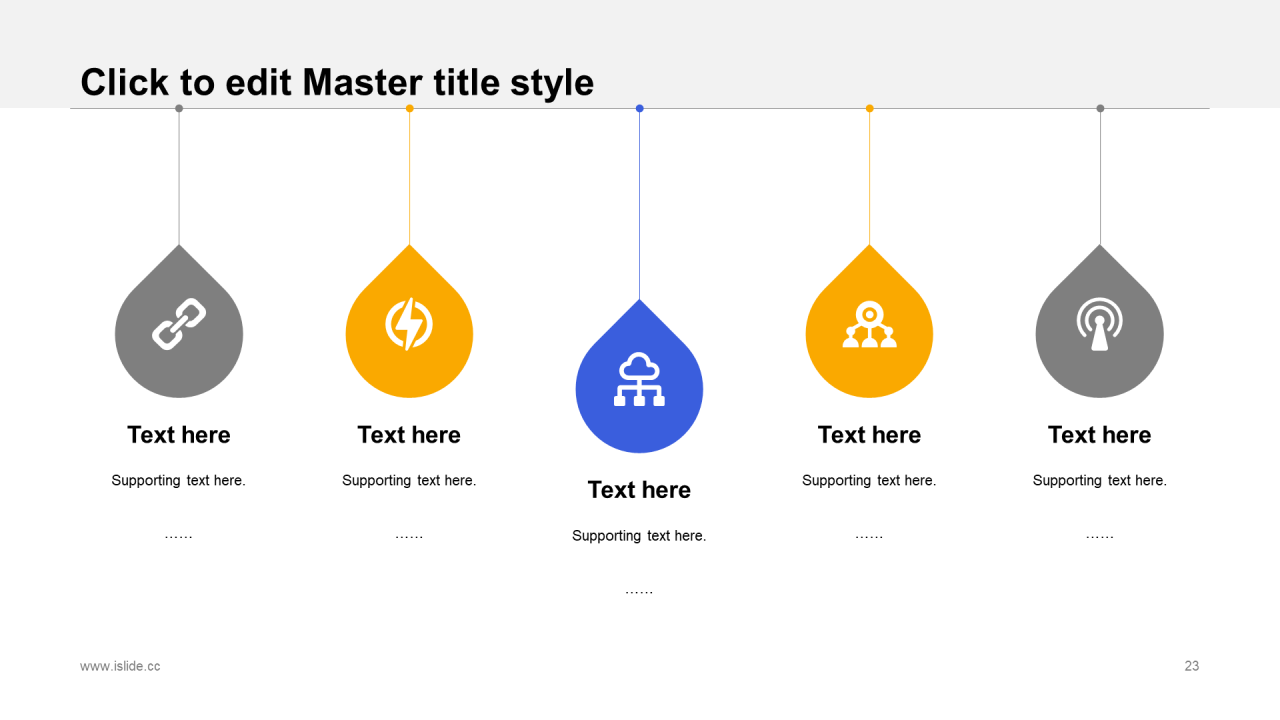Select the team hierarchy icon
Image resolution: width=1280 pixels, height=720 pixels.
869,325
